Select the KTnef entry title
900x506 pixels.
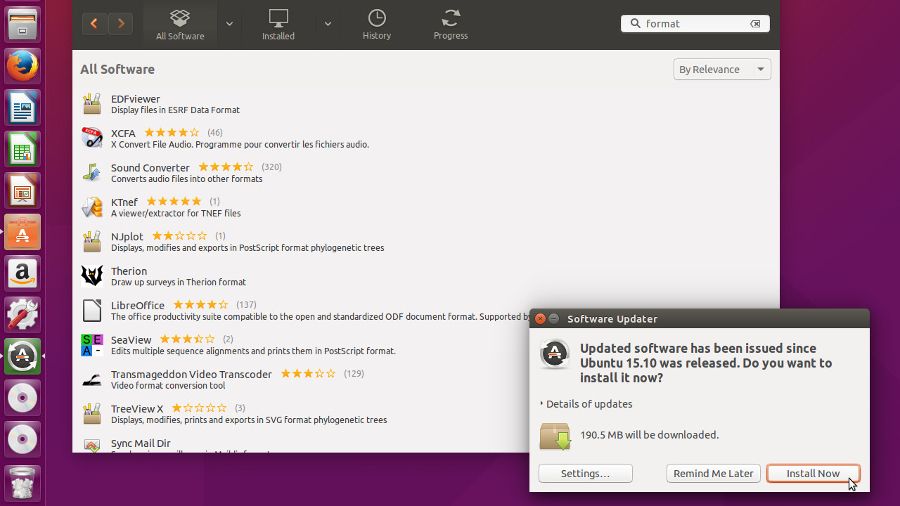[124, 202]
